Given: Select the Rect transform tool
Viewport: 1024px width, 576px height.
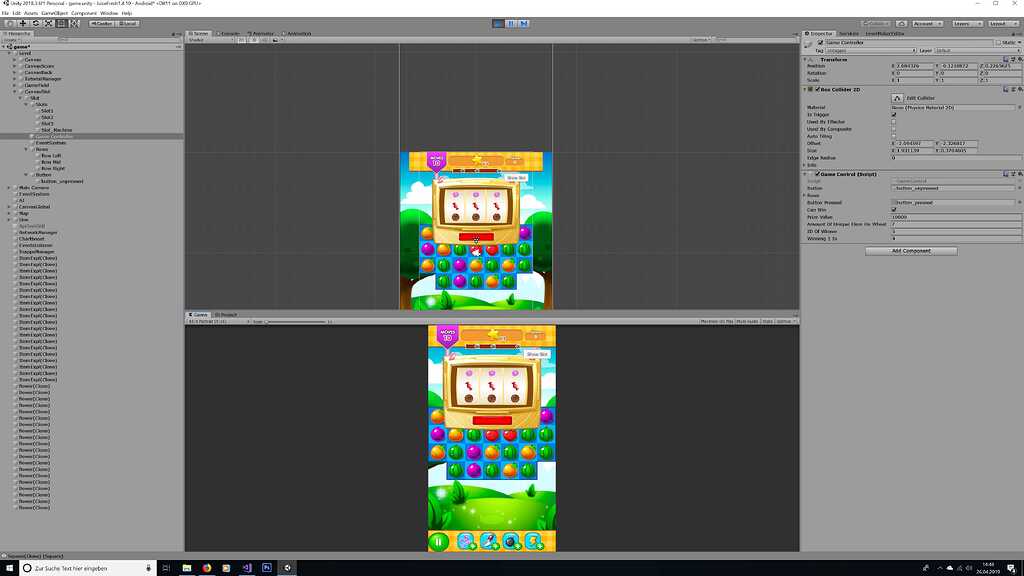Looking at the screenshot, I should pyautogui.click(x=62, y=23).
